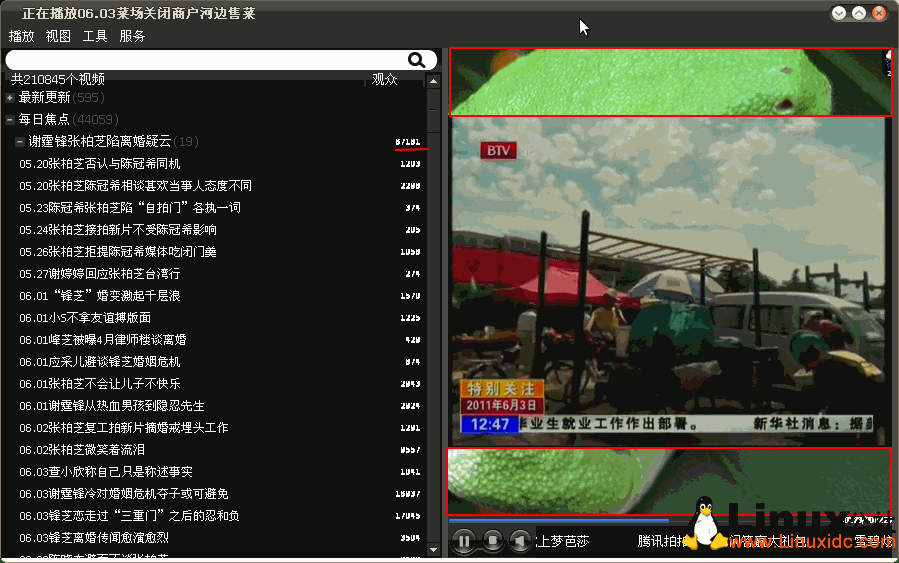Play 06.03锋芝恋走过“三重门”之后的忍和负
899x563 pixels.
click(x=130, y=515)
